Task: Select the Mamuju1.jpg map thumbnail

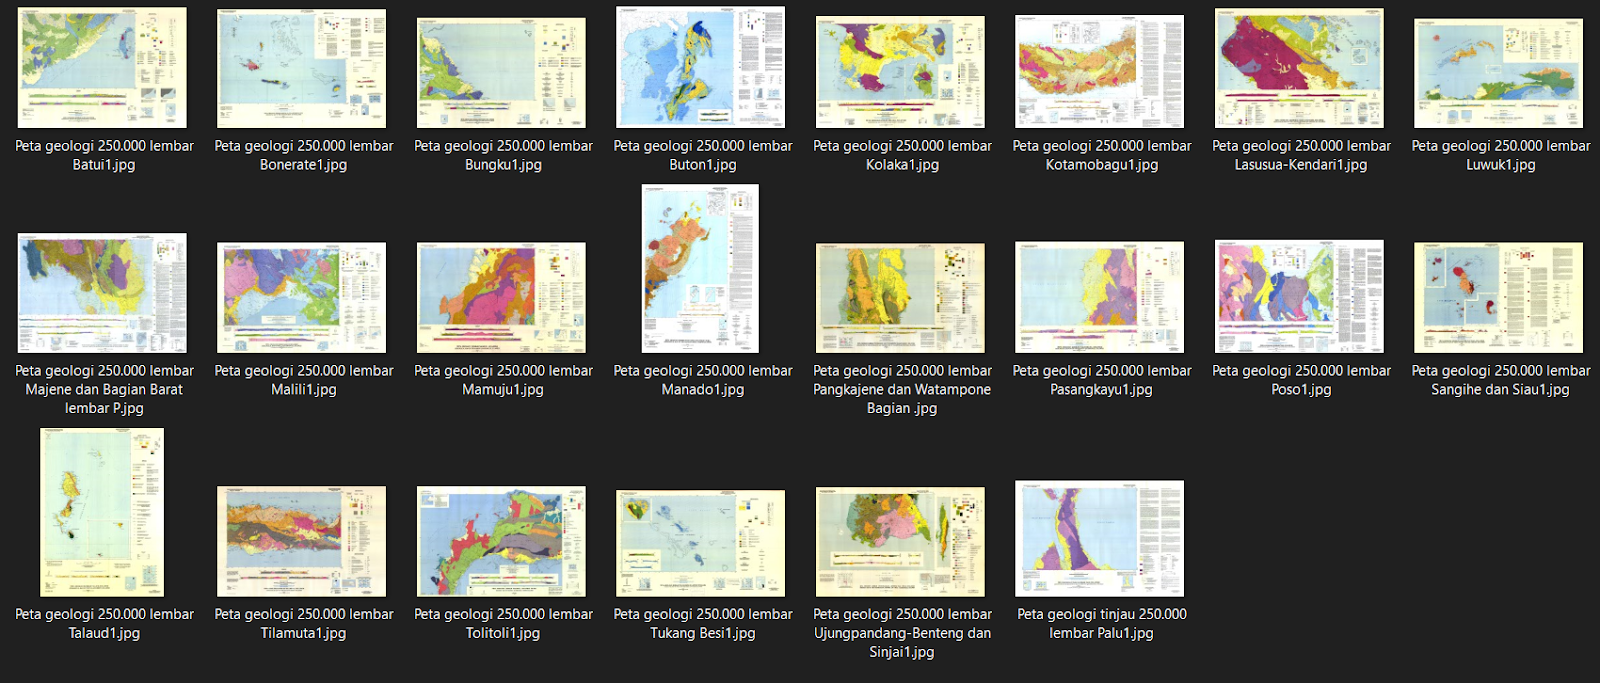Action: 501,297
